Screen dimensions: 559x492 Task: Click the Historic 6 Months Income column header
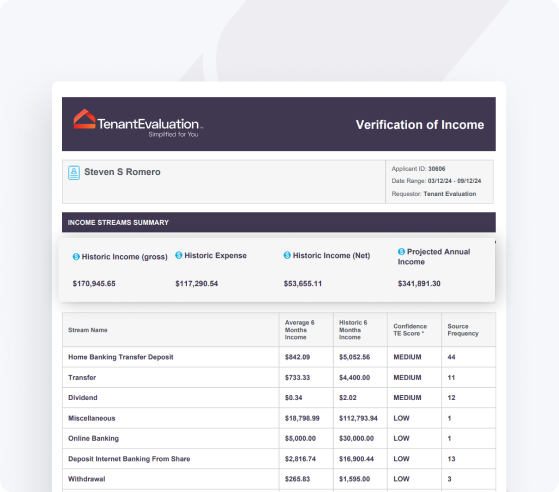(353, 330)
